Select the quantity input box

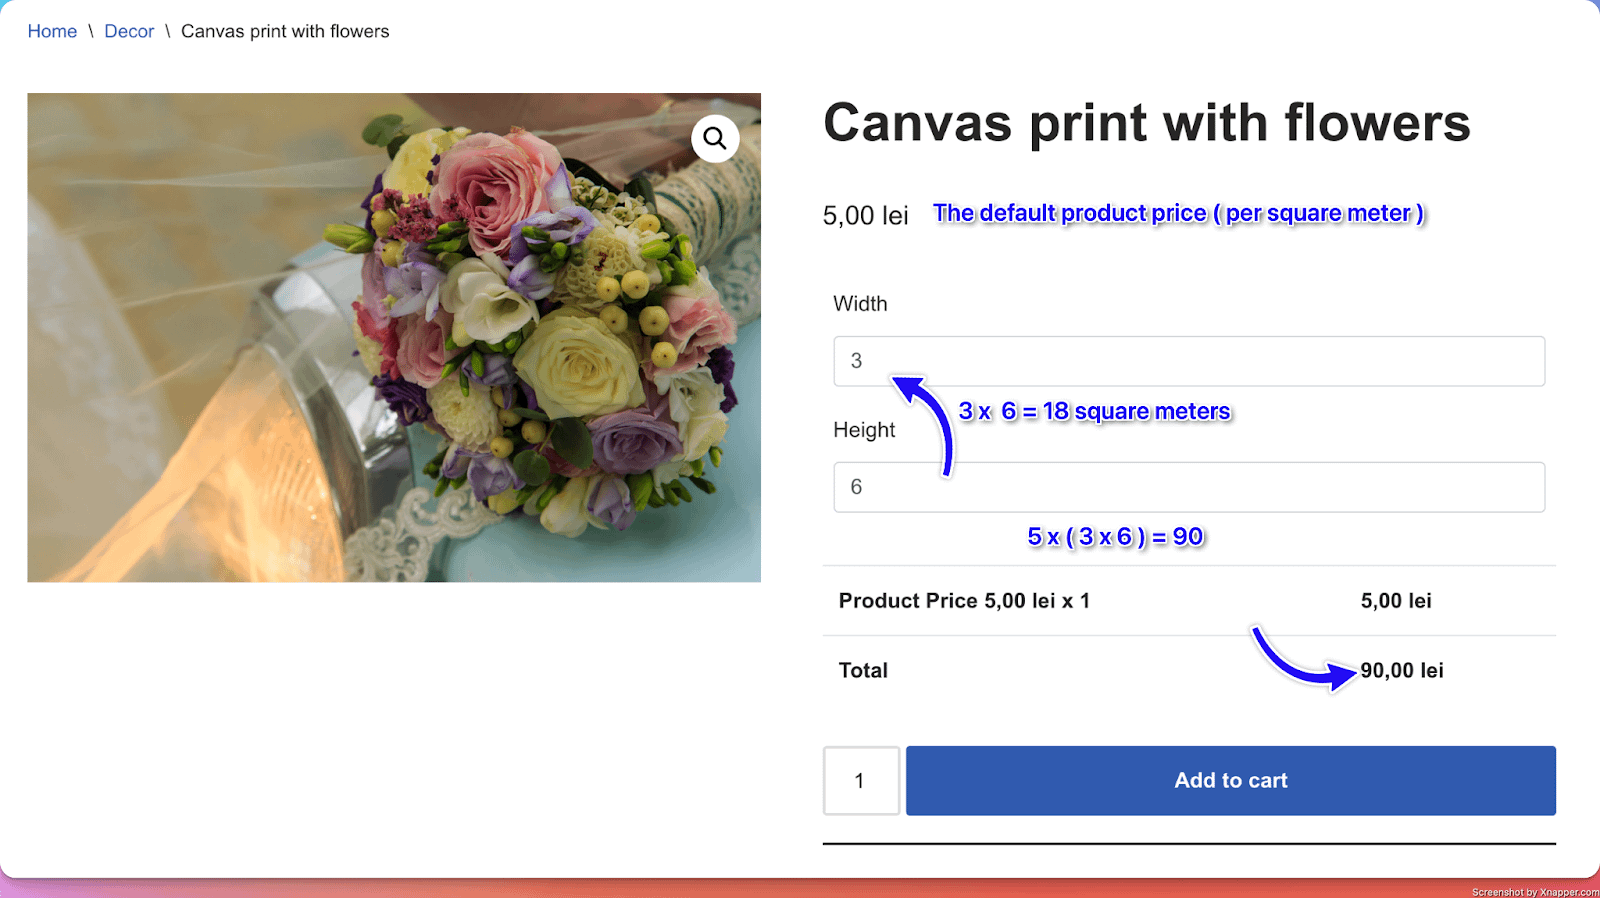pyautogui.click(x=861, y=780)
